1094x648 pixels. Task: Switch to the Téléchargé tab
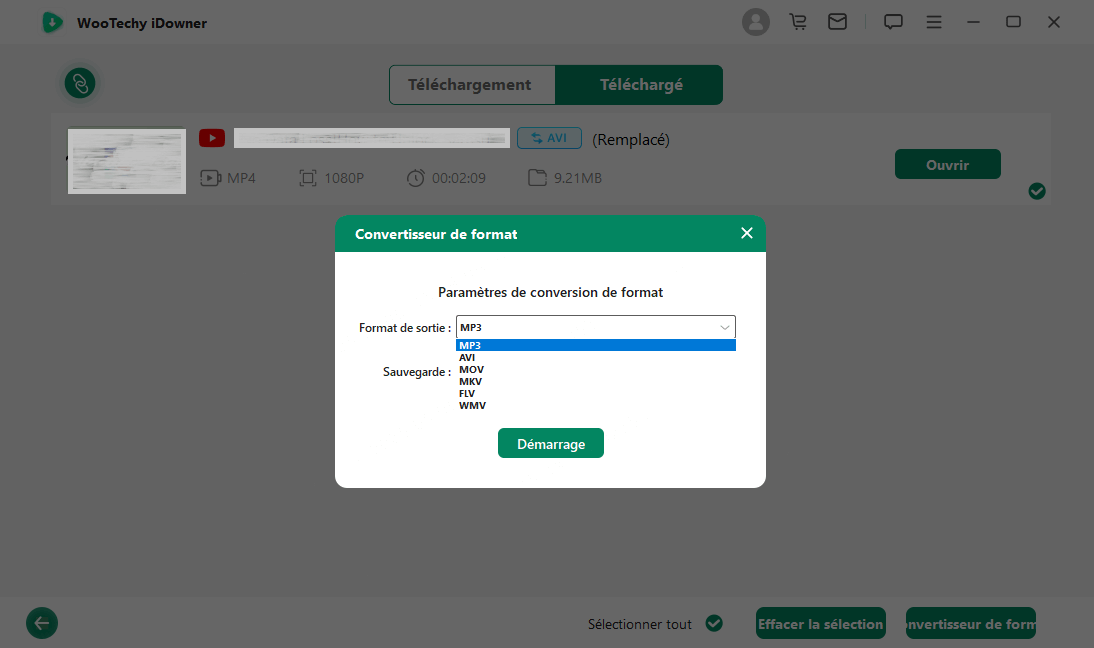(x=639, y=84)
